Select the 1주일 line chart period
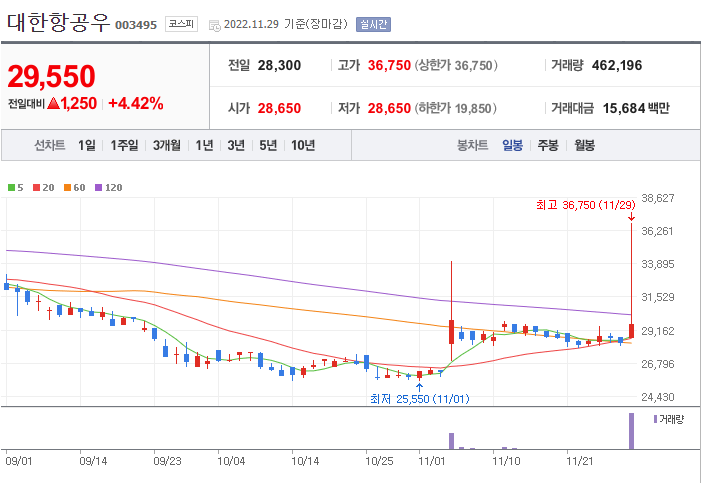This screenshot has height=483, width=701. point(124,145)
